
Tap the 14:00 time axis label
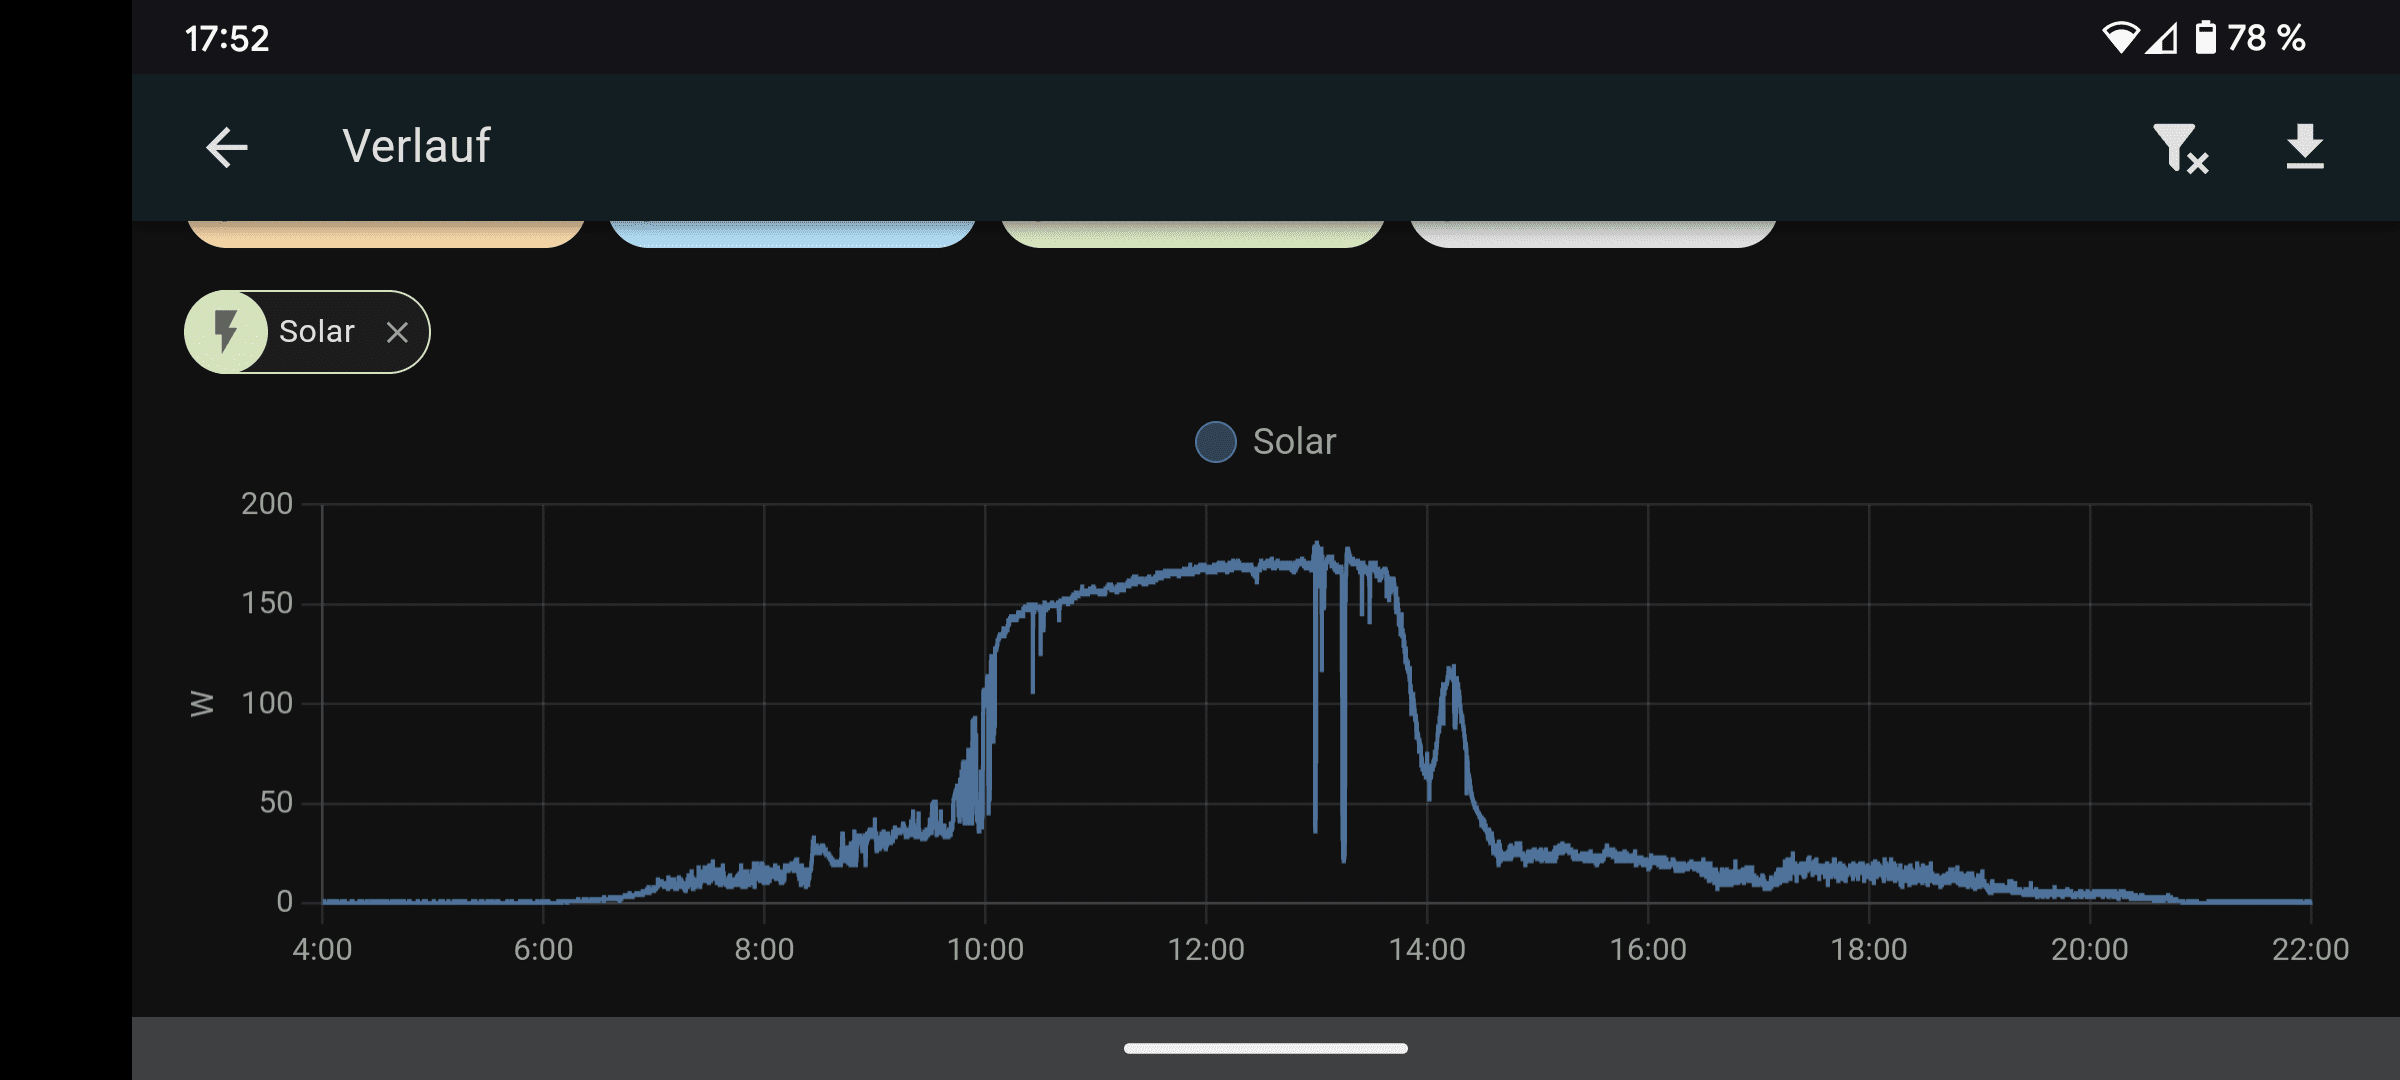pyautogui.click(x=1427, y=949)
